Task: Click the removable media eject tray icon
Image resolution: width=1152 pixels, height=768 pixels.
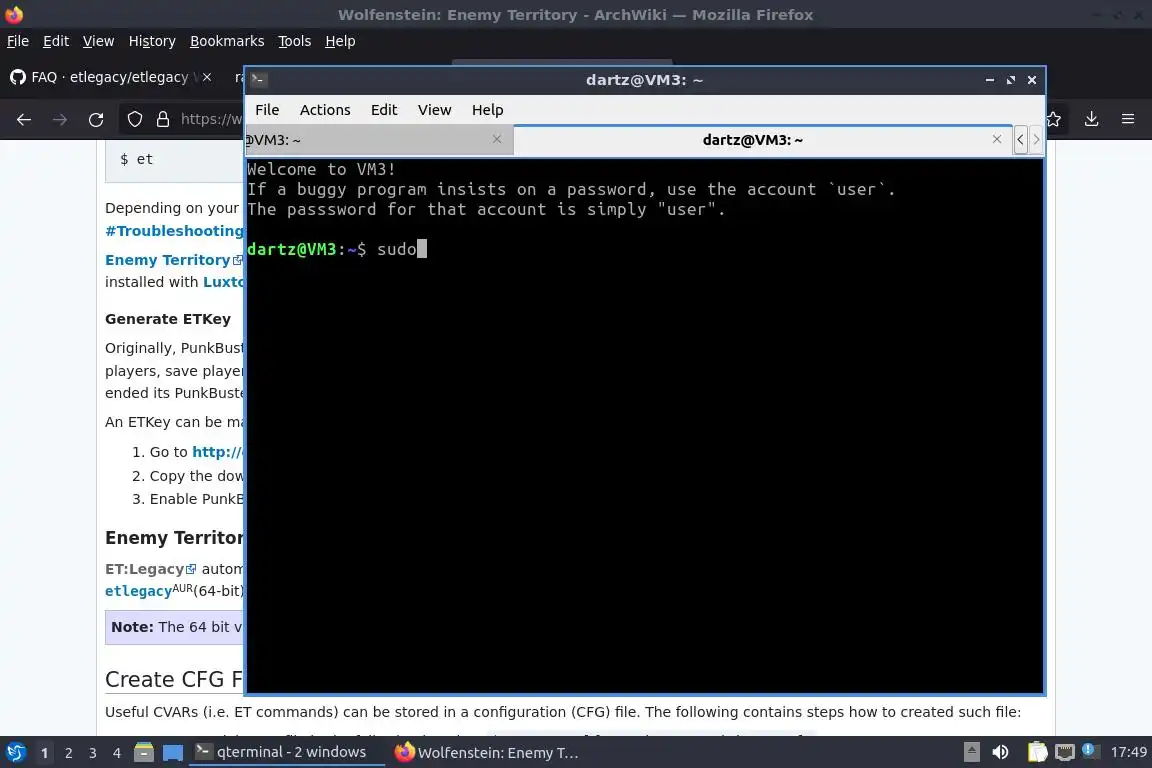Action: click(971, 752)
